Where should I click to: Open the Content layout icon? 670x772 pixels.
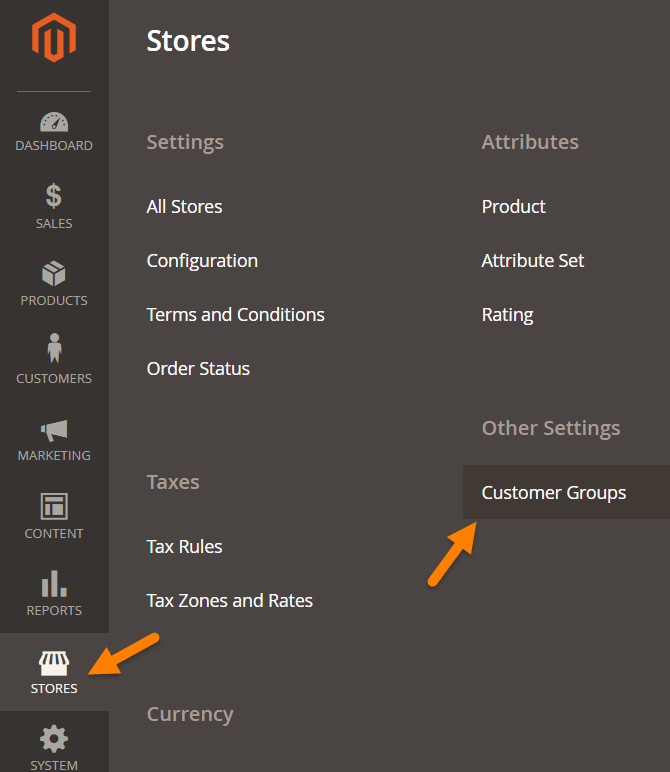54,506
